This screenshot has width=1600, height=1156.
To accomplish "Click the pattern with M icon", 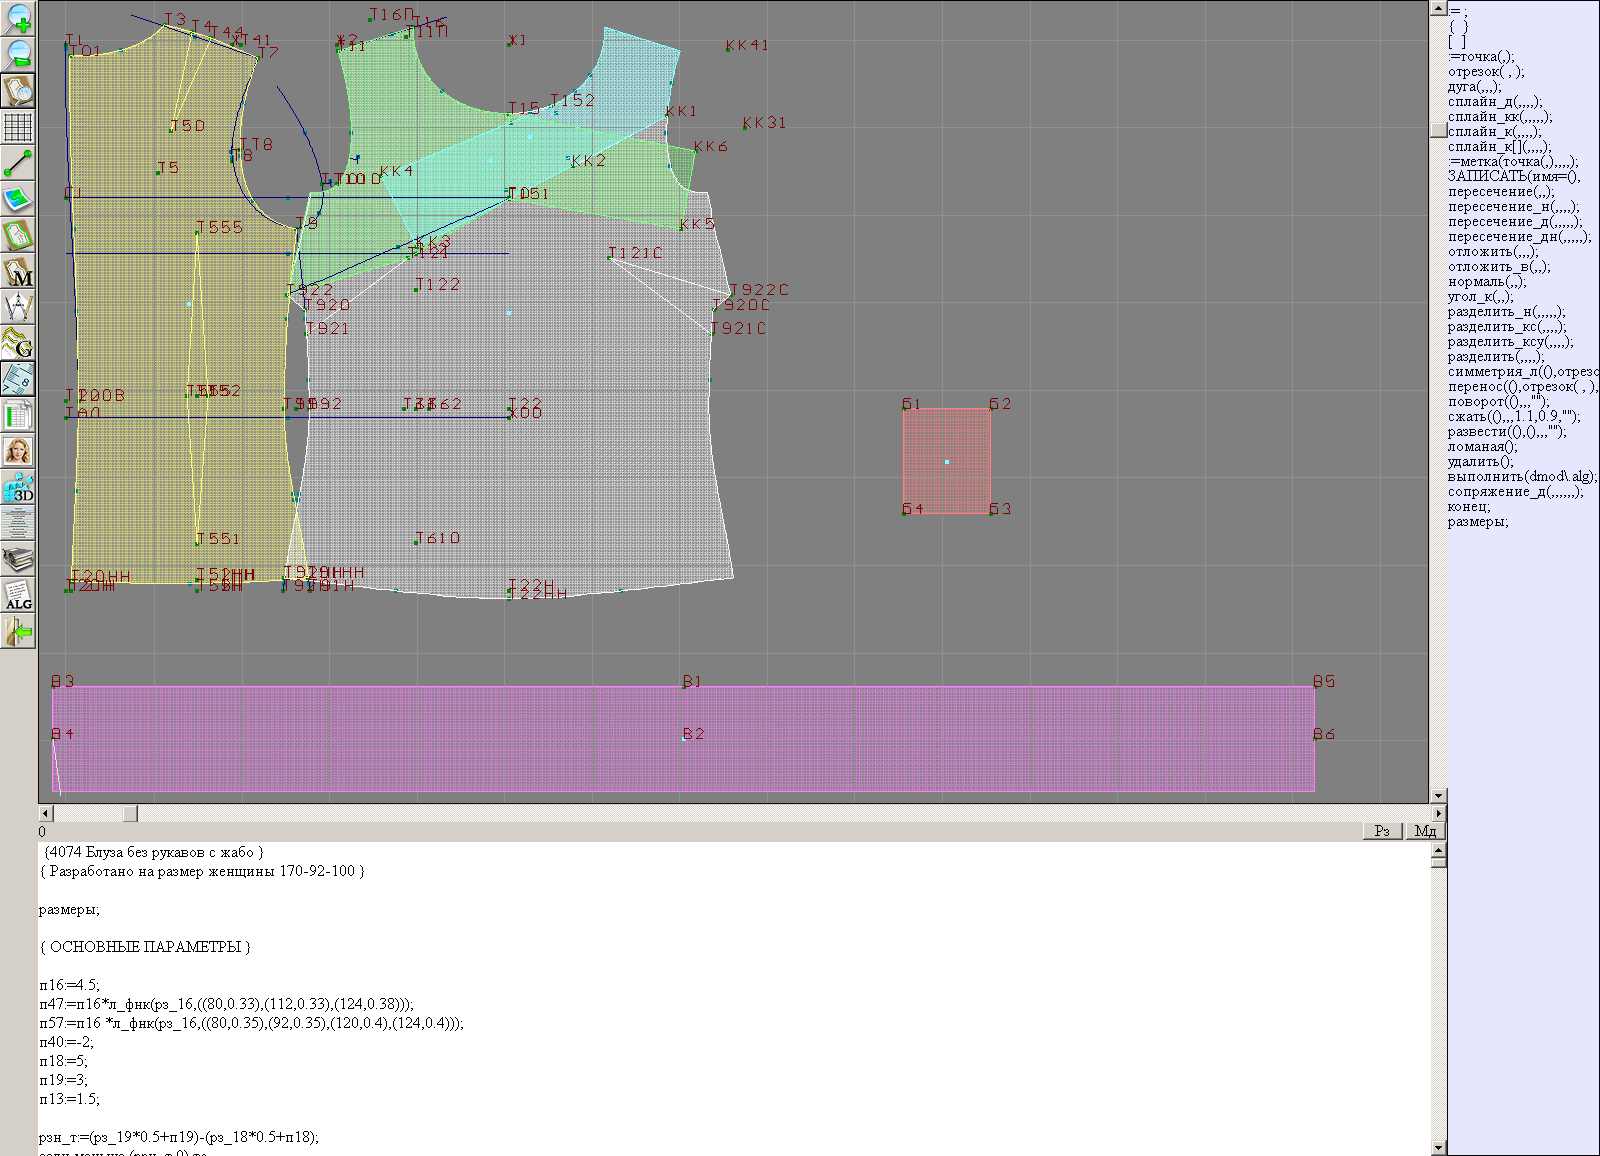I will pos(18,272).
